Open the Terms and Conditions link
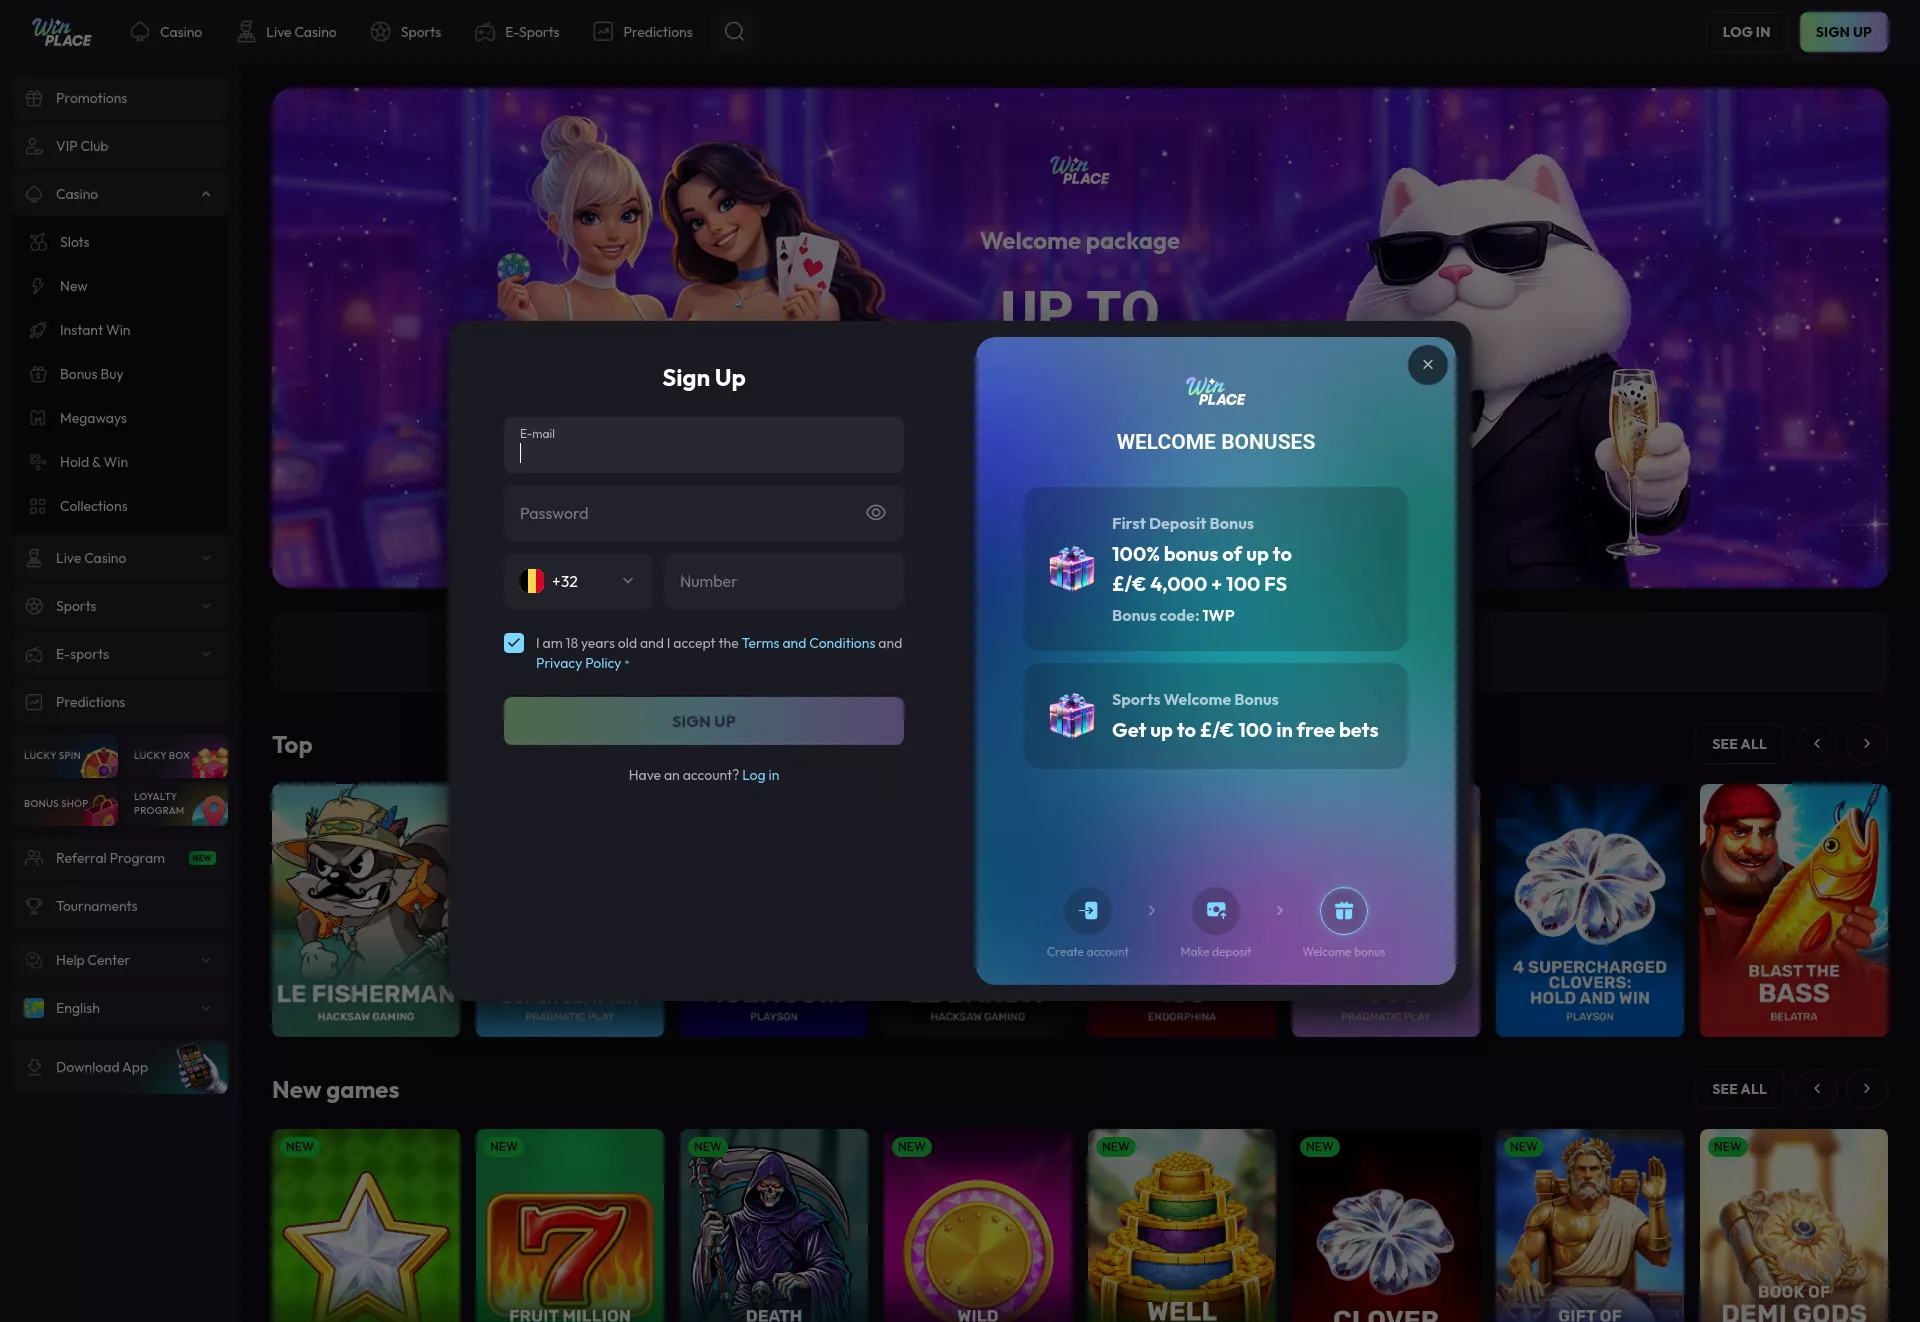1920x1322 pixels. point(808,643)
